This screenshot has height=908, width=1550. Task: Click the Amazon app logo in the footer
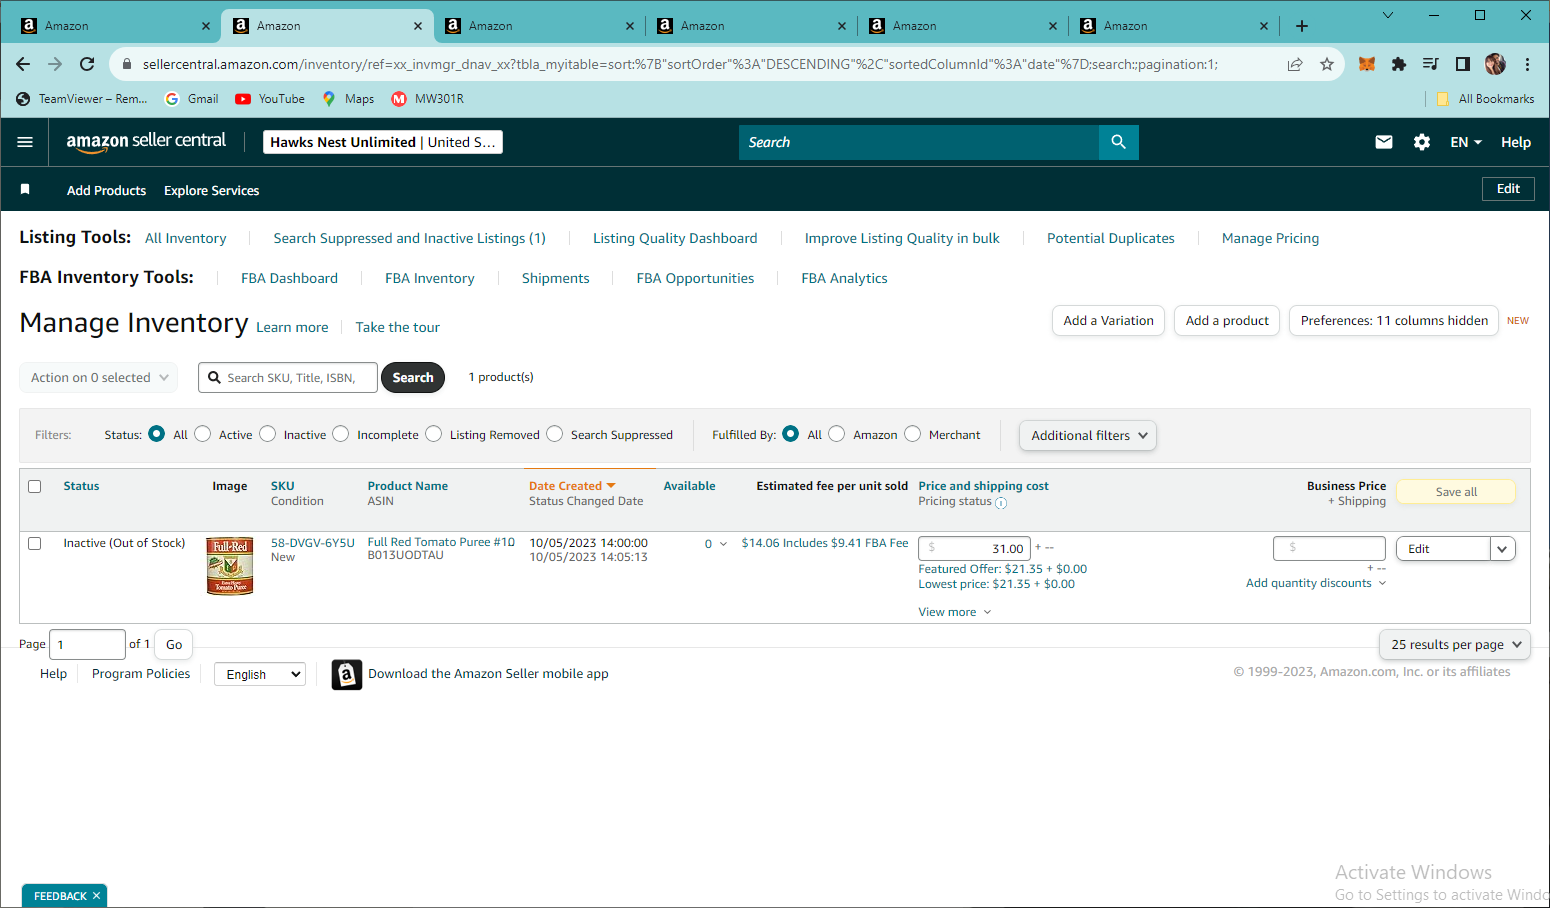347,675
